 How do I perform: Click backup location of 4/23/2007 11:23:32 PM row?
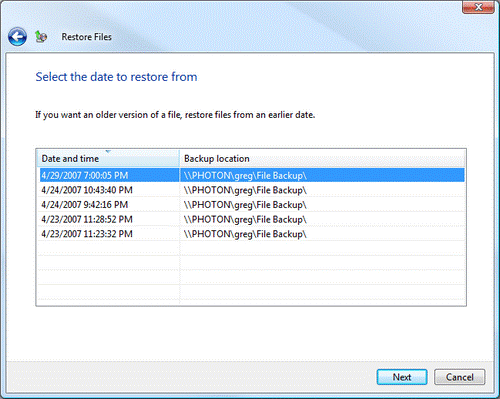(245, 234)
